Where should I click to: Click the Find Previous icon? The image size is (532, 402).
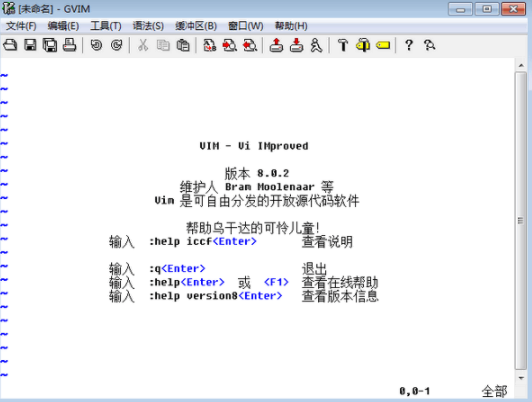pyautogui.click(x=250, y=45)
